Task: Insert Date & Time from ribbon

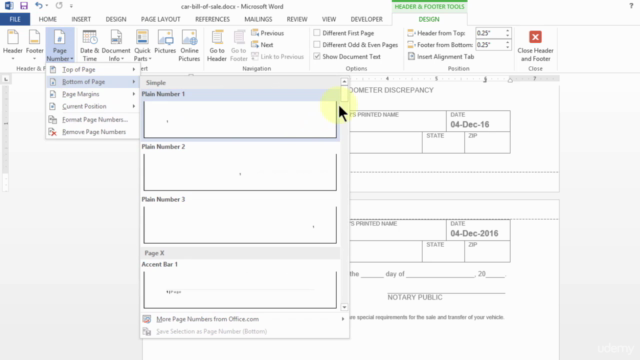Action: 89,45
